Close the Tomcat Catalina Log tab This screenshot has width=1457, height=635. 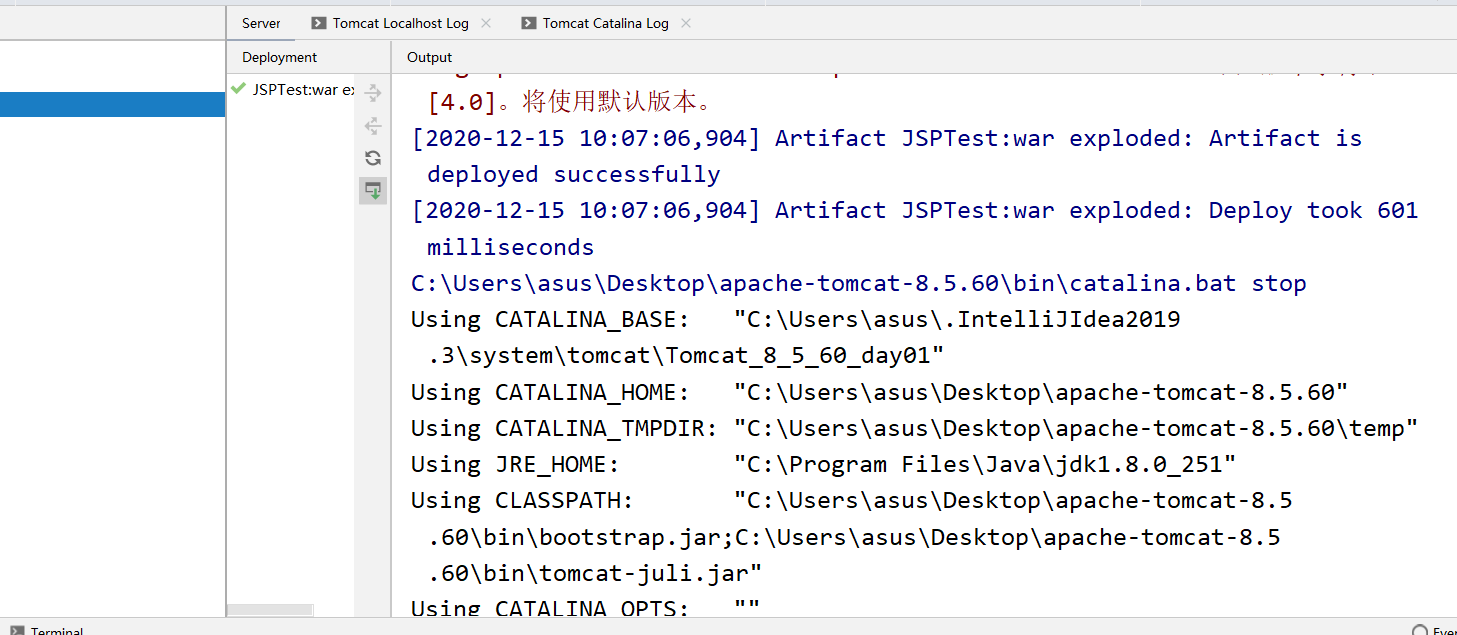coord(686,23)
